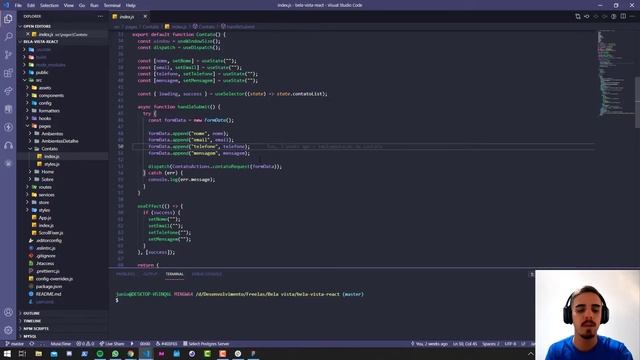Screen dimensions: 640x360
Task: Select the Terminal panel tab
Action: click(x=175, y=274)
